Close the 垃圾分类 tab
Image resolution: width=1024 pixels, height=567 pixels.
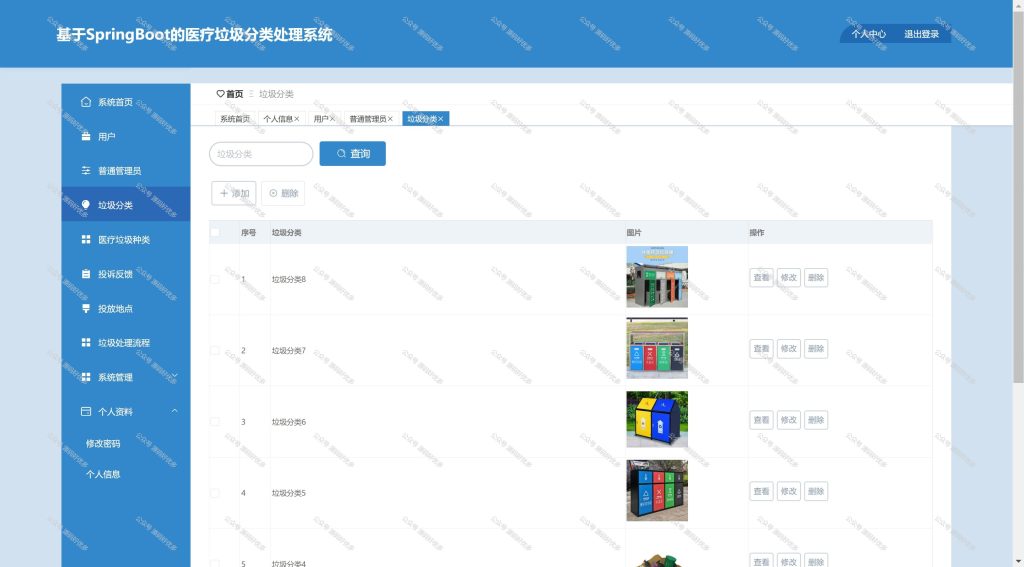[x=441, y=119]
